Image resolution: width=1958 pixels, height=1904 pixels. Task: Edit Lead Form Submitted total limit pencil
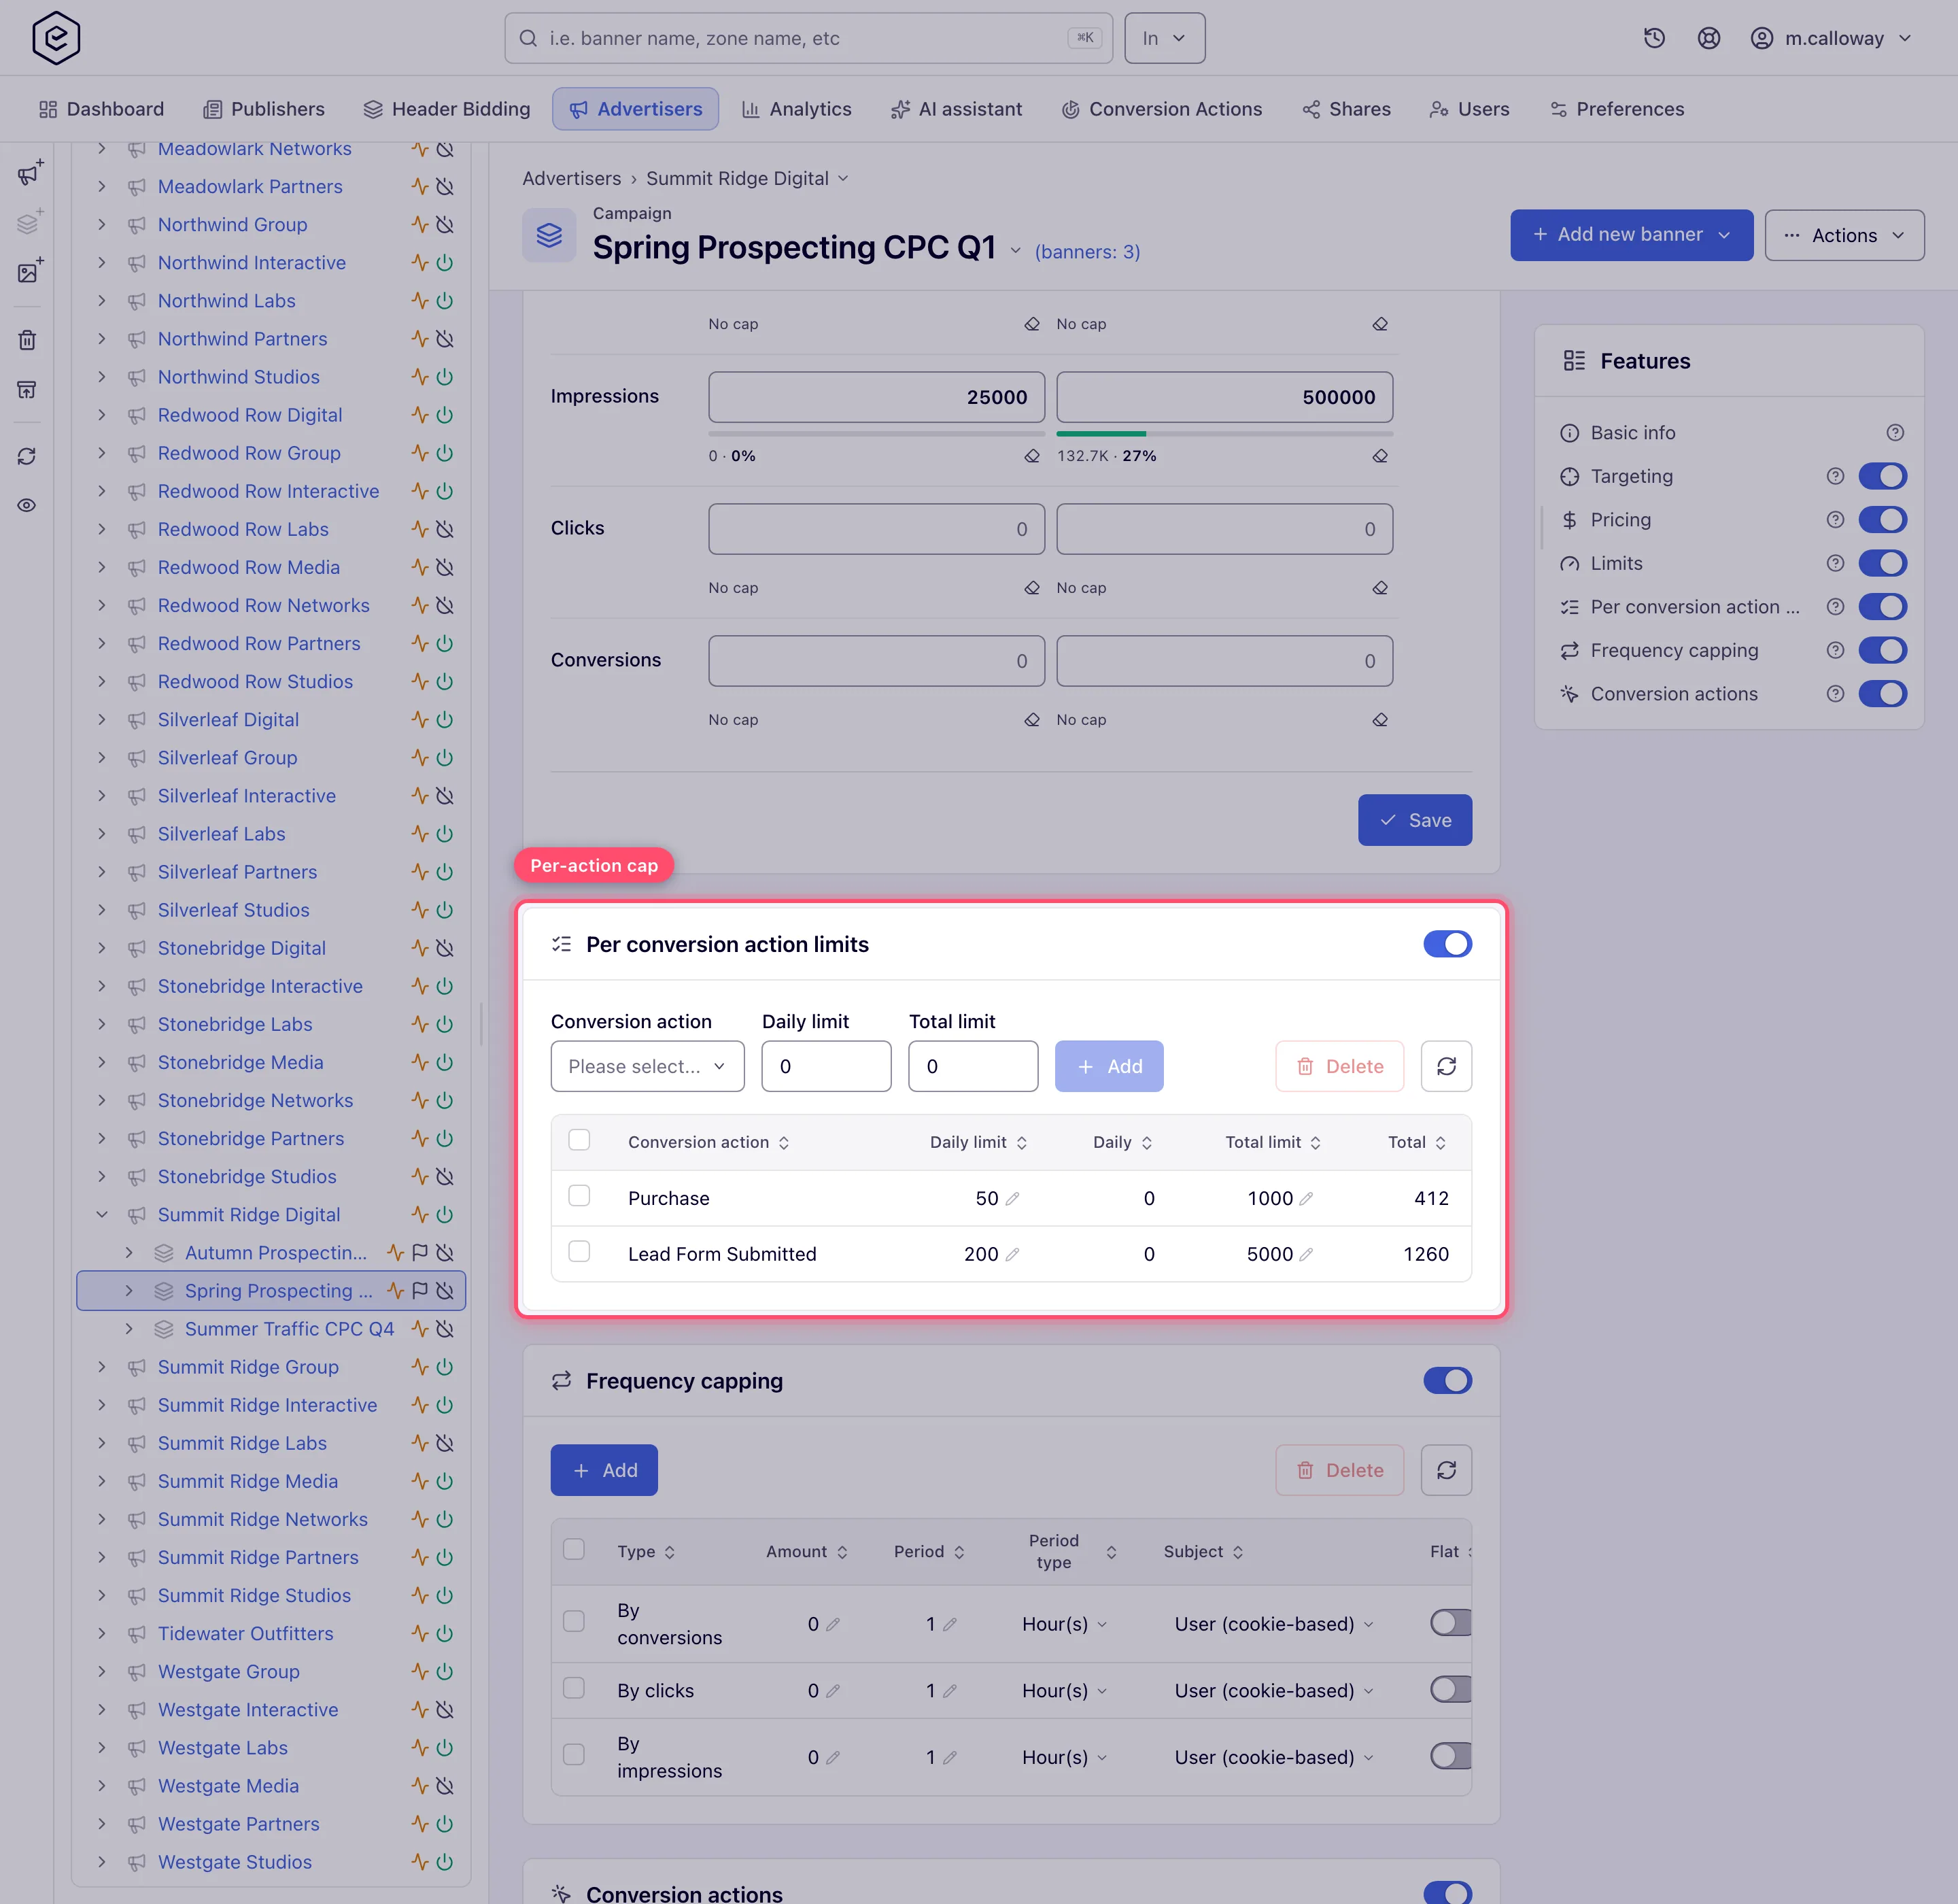click(x=1306, y=1254)
